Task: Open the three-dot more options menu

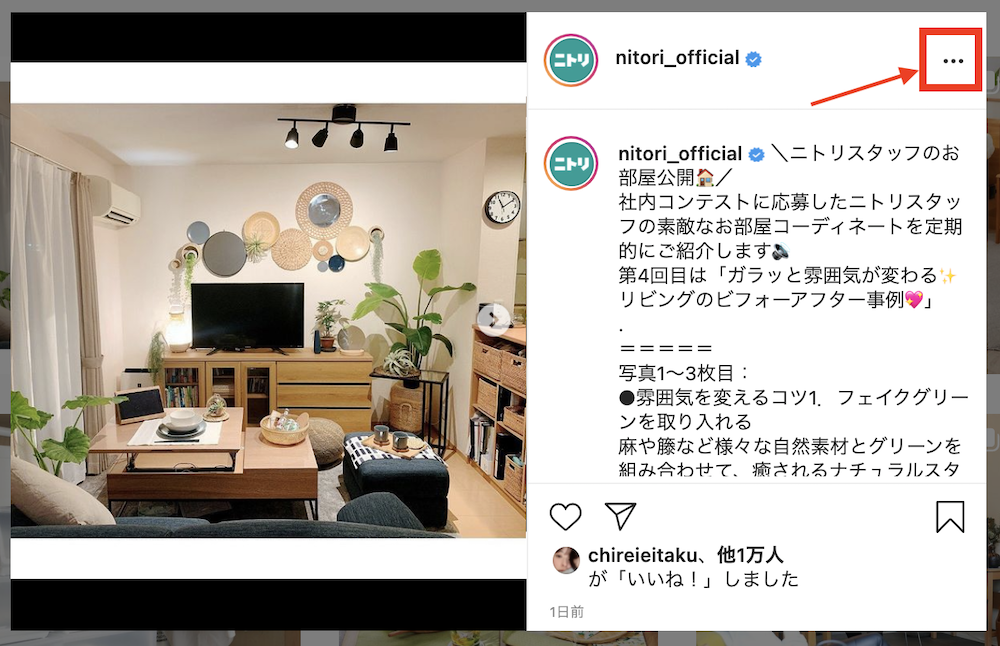Action: pos(953,61)
